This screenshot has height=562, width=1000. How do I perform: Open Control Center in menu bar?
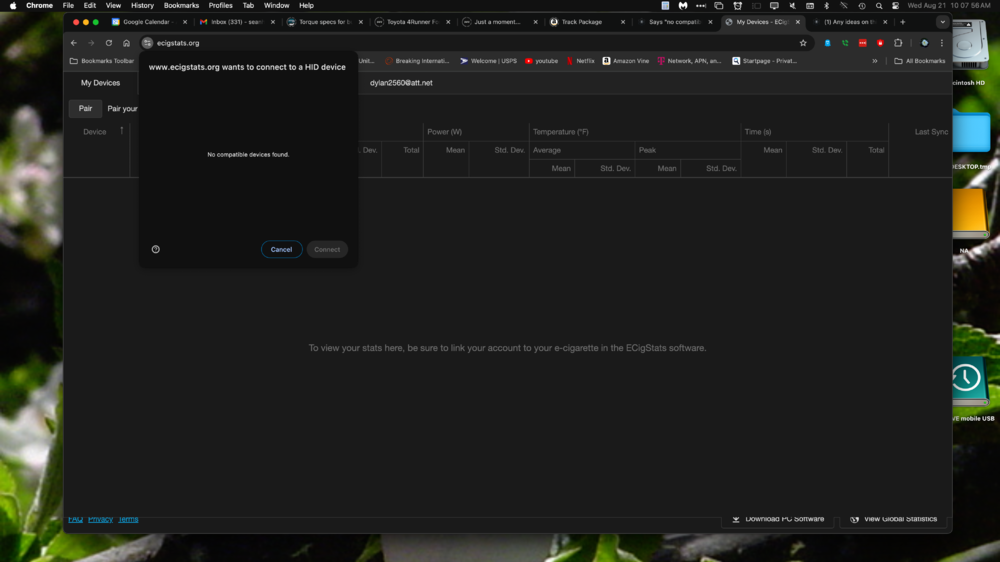coord(895,6)
